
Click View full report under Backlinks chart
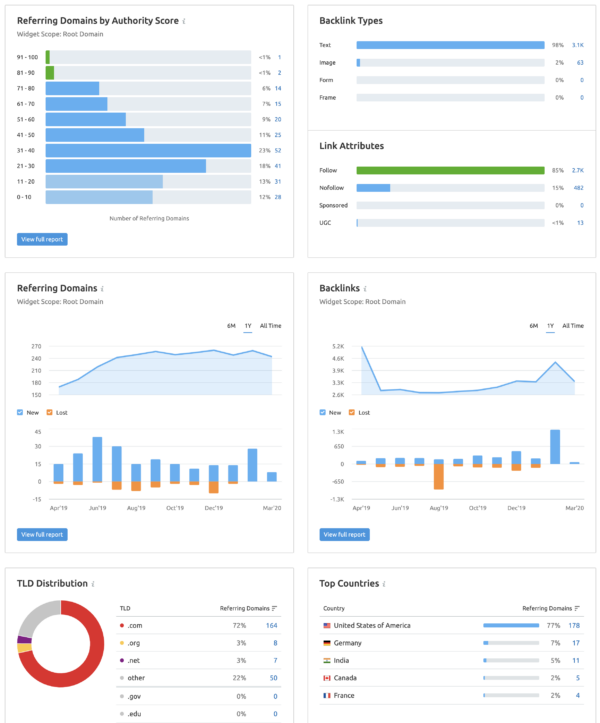coord(345,534)
